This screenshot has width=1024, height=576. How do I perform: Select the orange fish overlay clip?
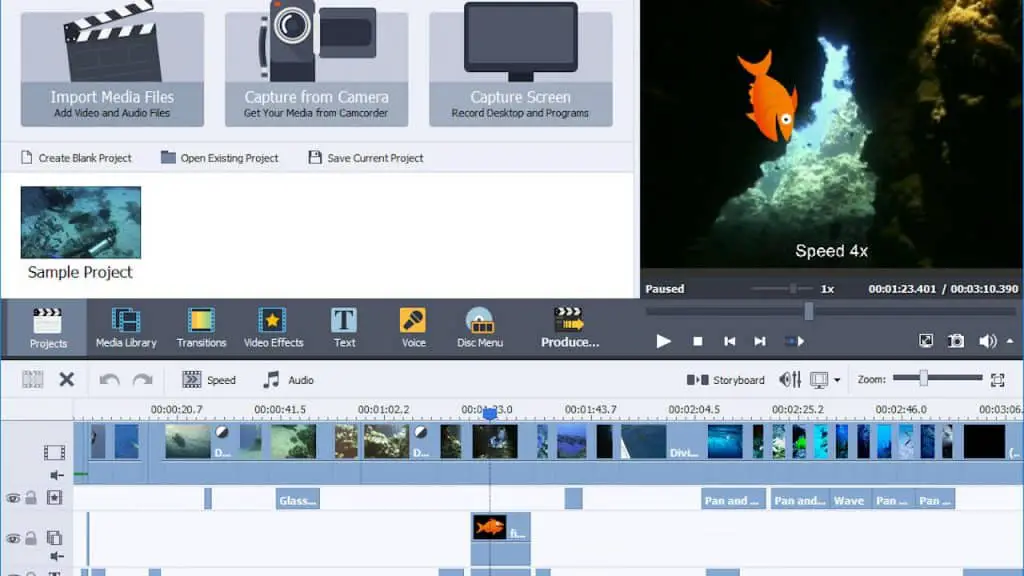[501, 528]
